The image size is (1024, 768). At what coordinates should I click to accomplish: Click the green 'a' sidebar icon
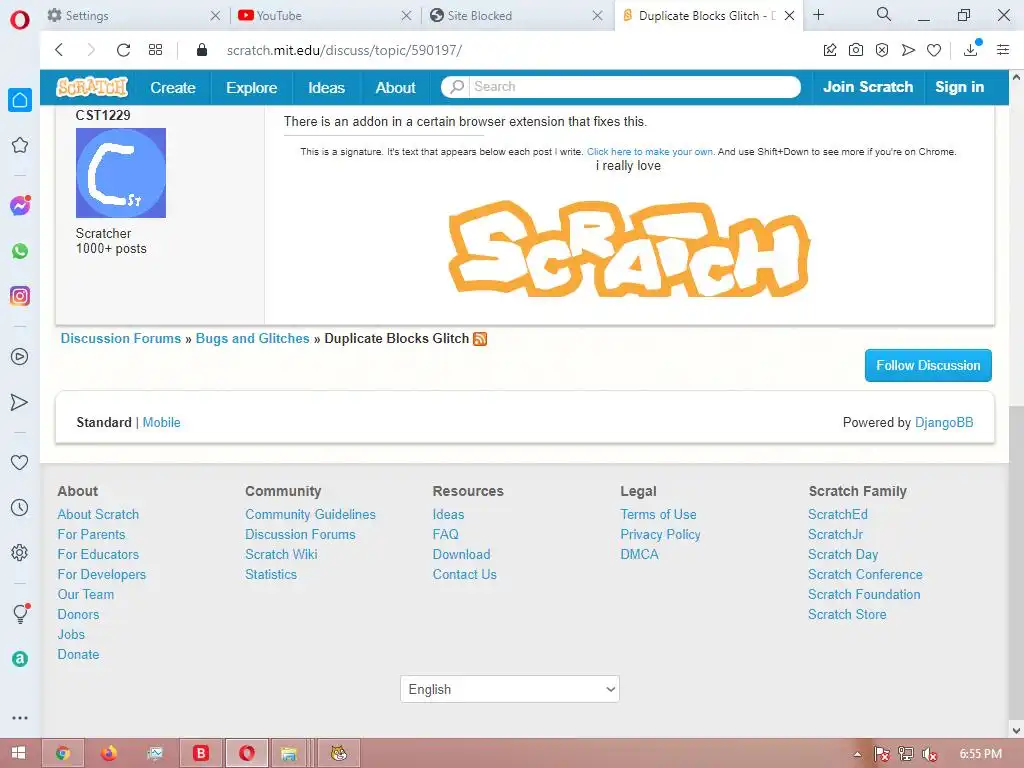tap(20, 659)
